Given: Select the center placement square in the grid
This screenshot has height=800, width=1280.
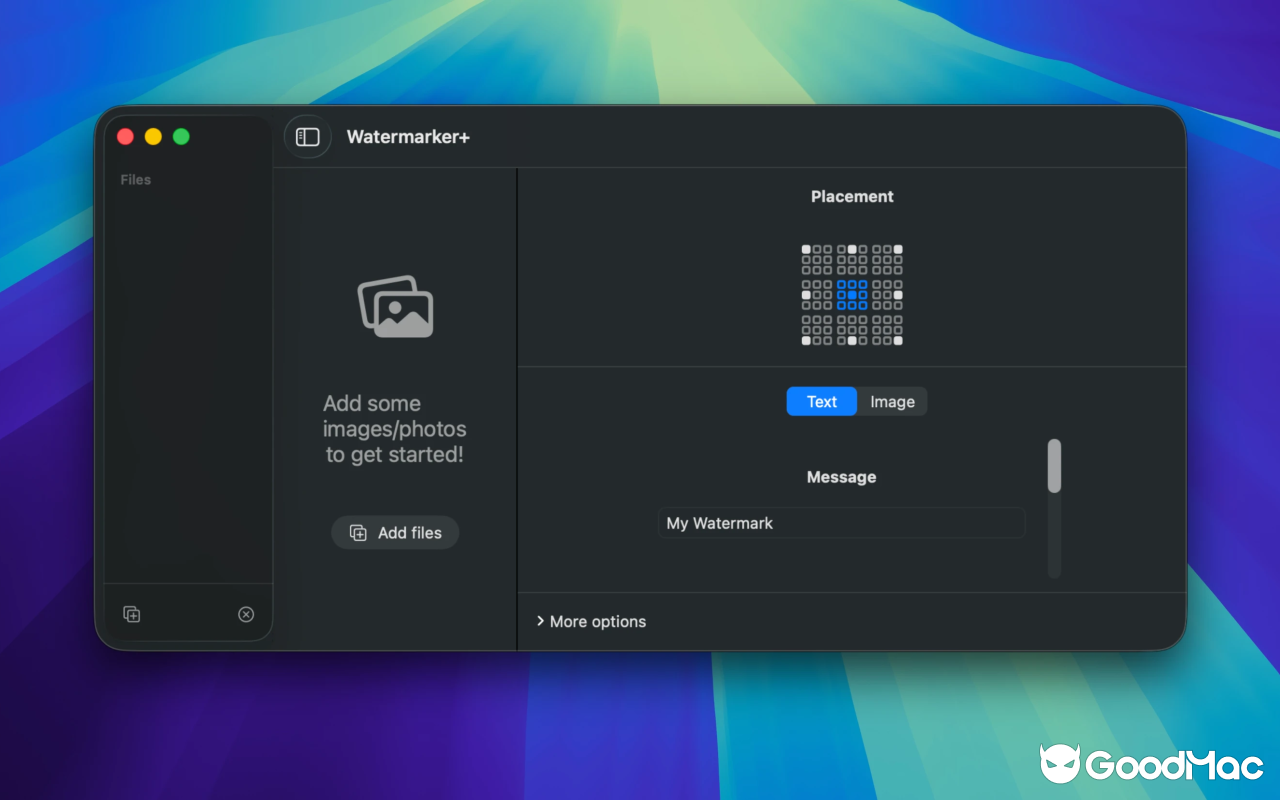Looking at the screenshot, I should pyautogui.click(x=852, y=295).
